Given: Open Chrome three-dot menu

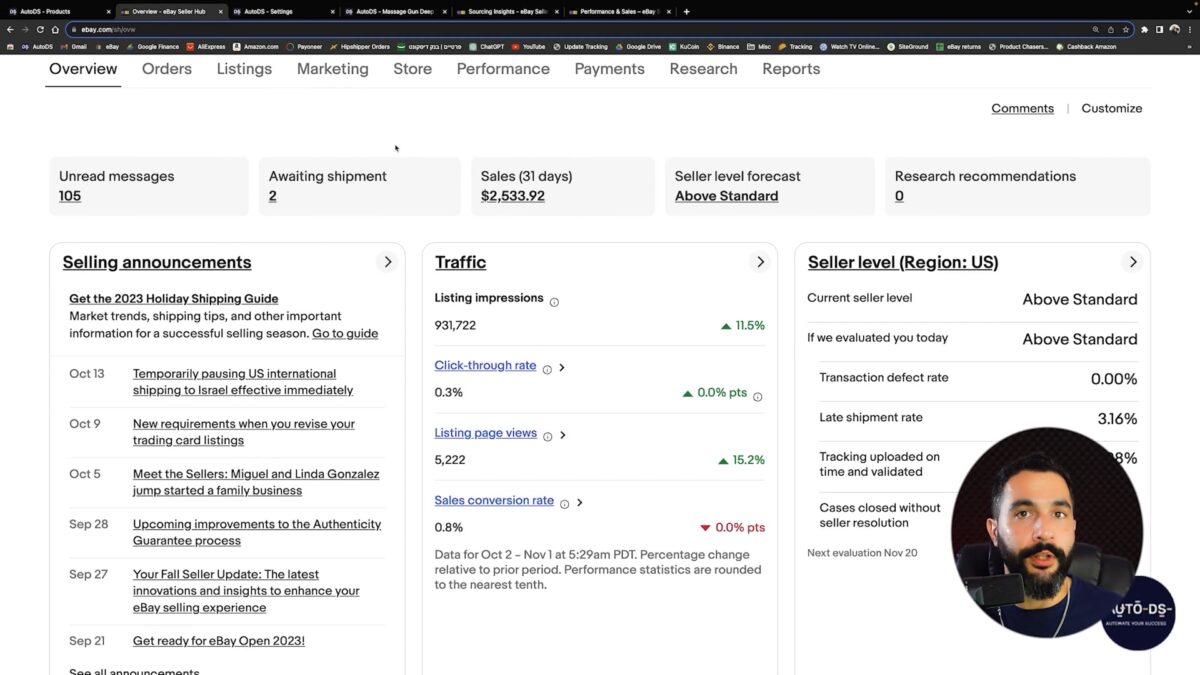Looking at the screenshot, I should (1188, 30).
